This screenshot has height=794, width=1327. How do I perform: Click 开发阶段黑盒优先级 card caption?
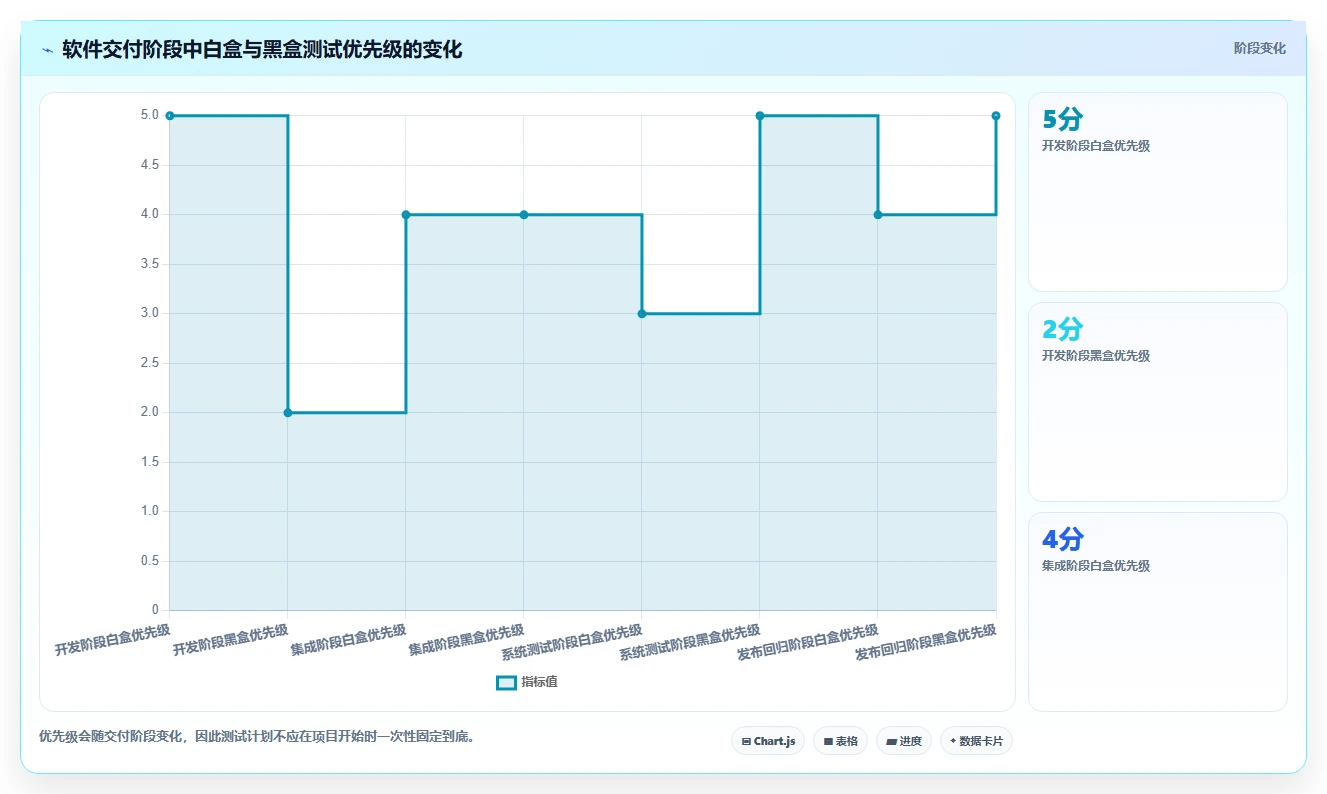point(1096,356)
